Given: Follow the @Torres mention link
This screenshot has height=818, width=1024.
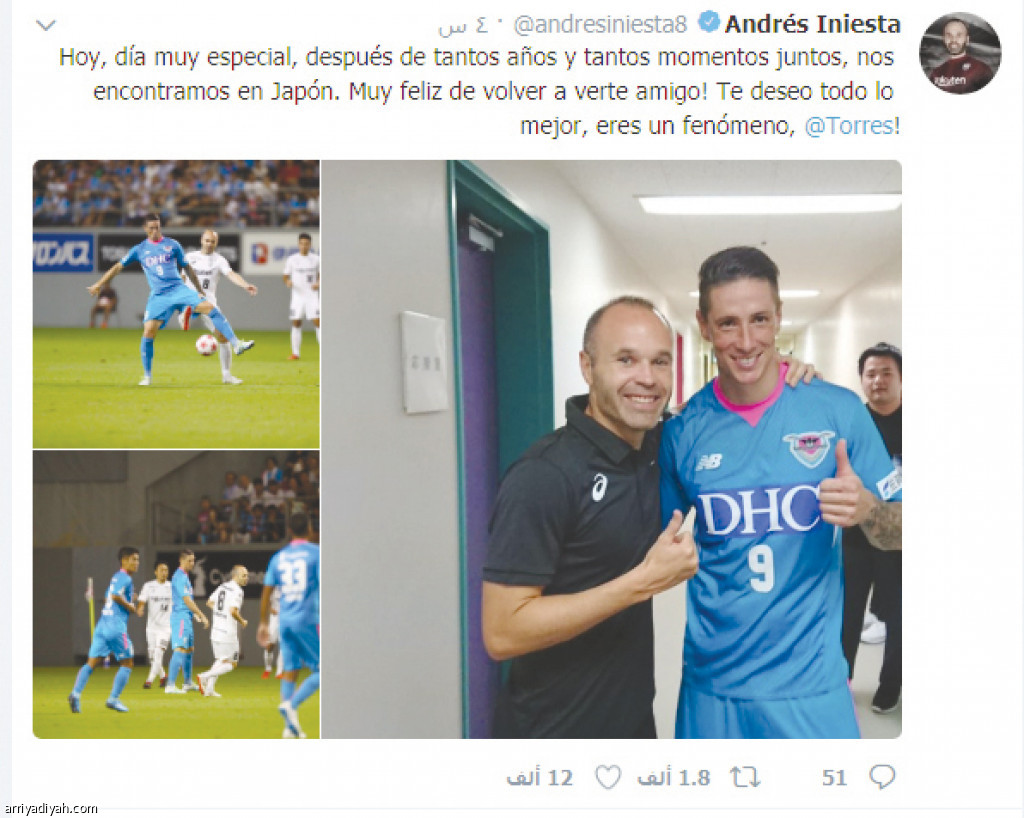Looking at the screenshot, I should click(852, 125).
